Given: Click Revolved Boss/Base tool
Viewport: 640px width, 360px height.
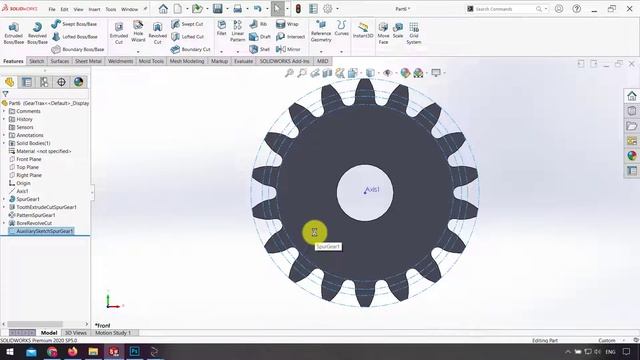Looking at the screenshot, I should click(x=37, y=33).
